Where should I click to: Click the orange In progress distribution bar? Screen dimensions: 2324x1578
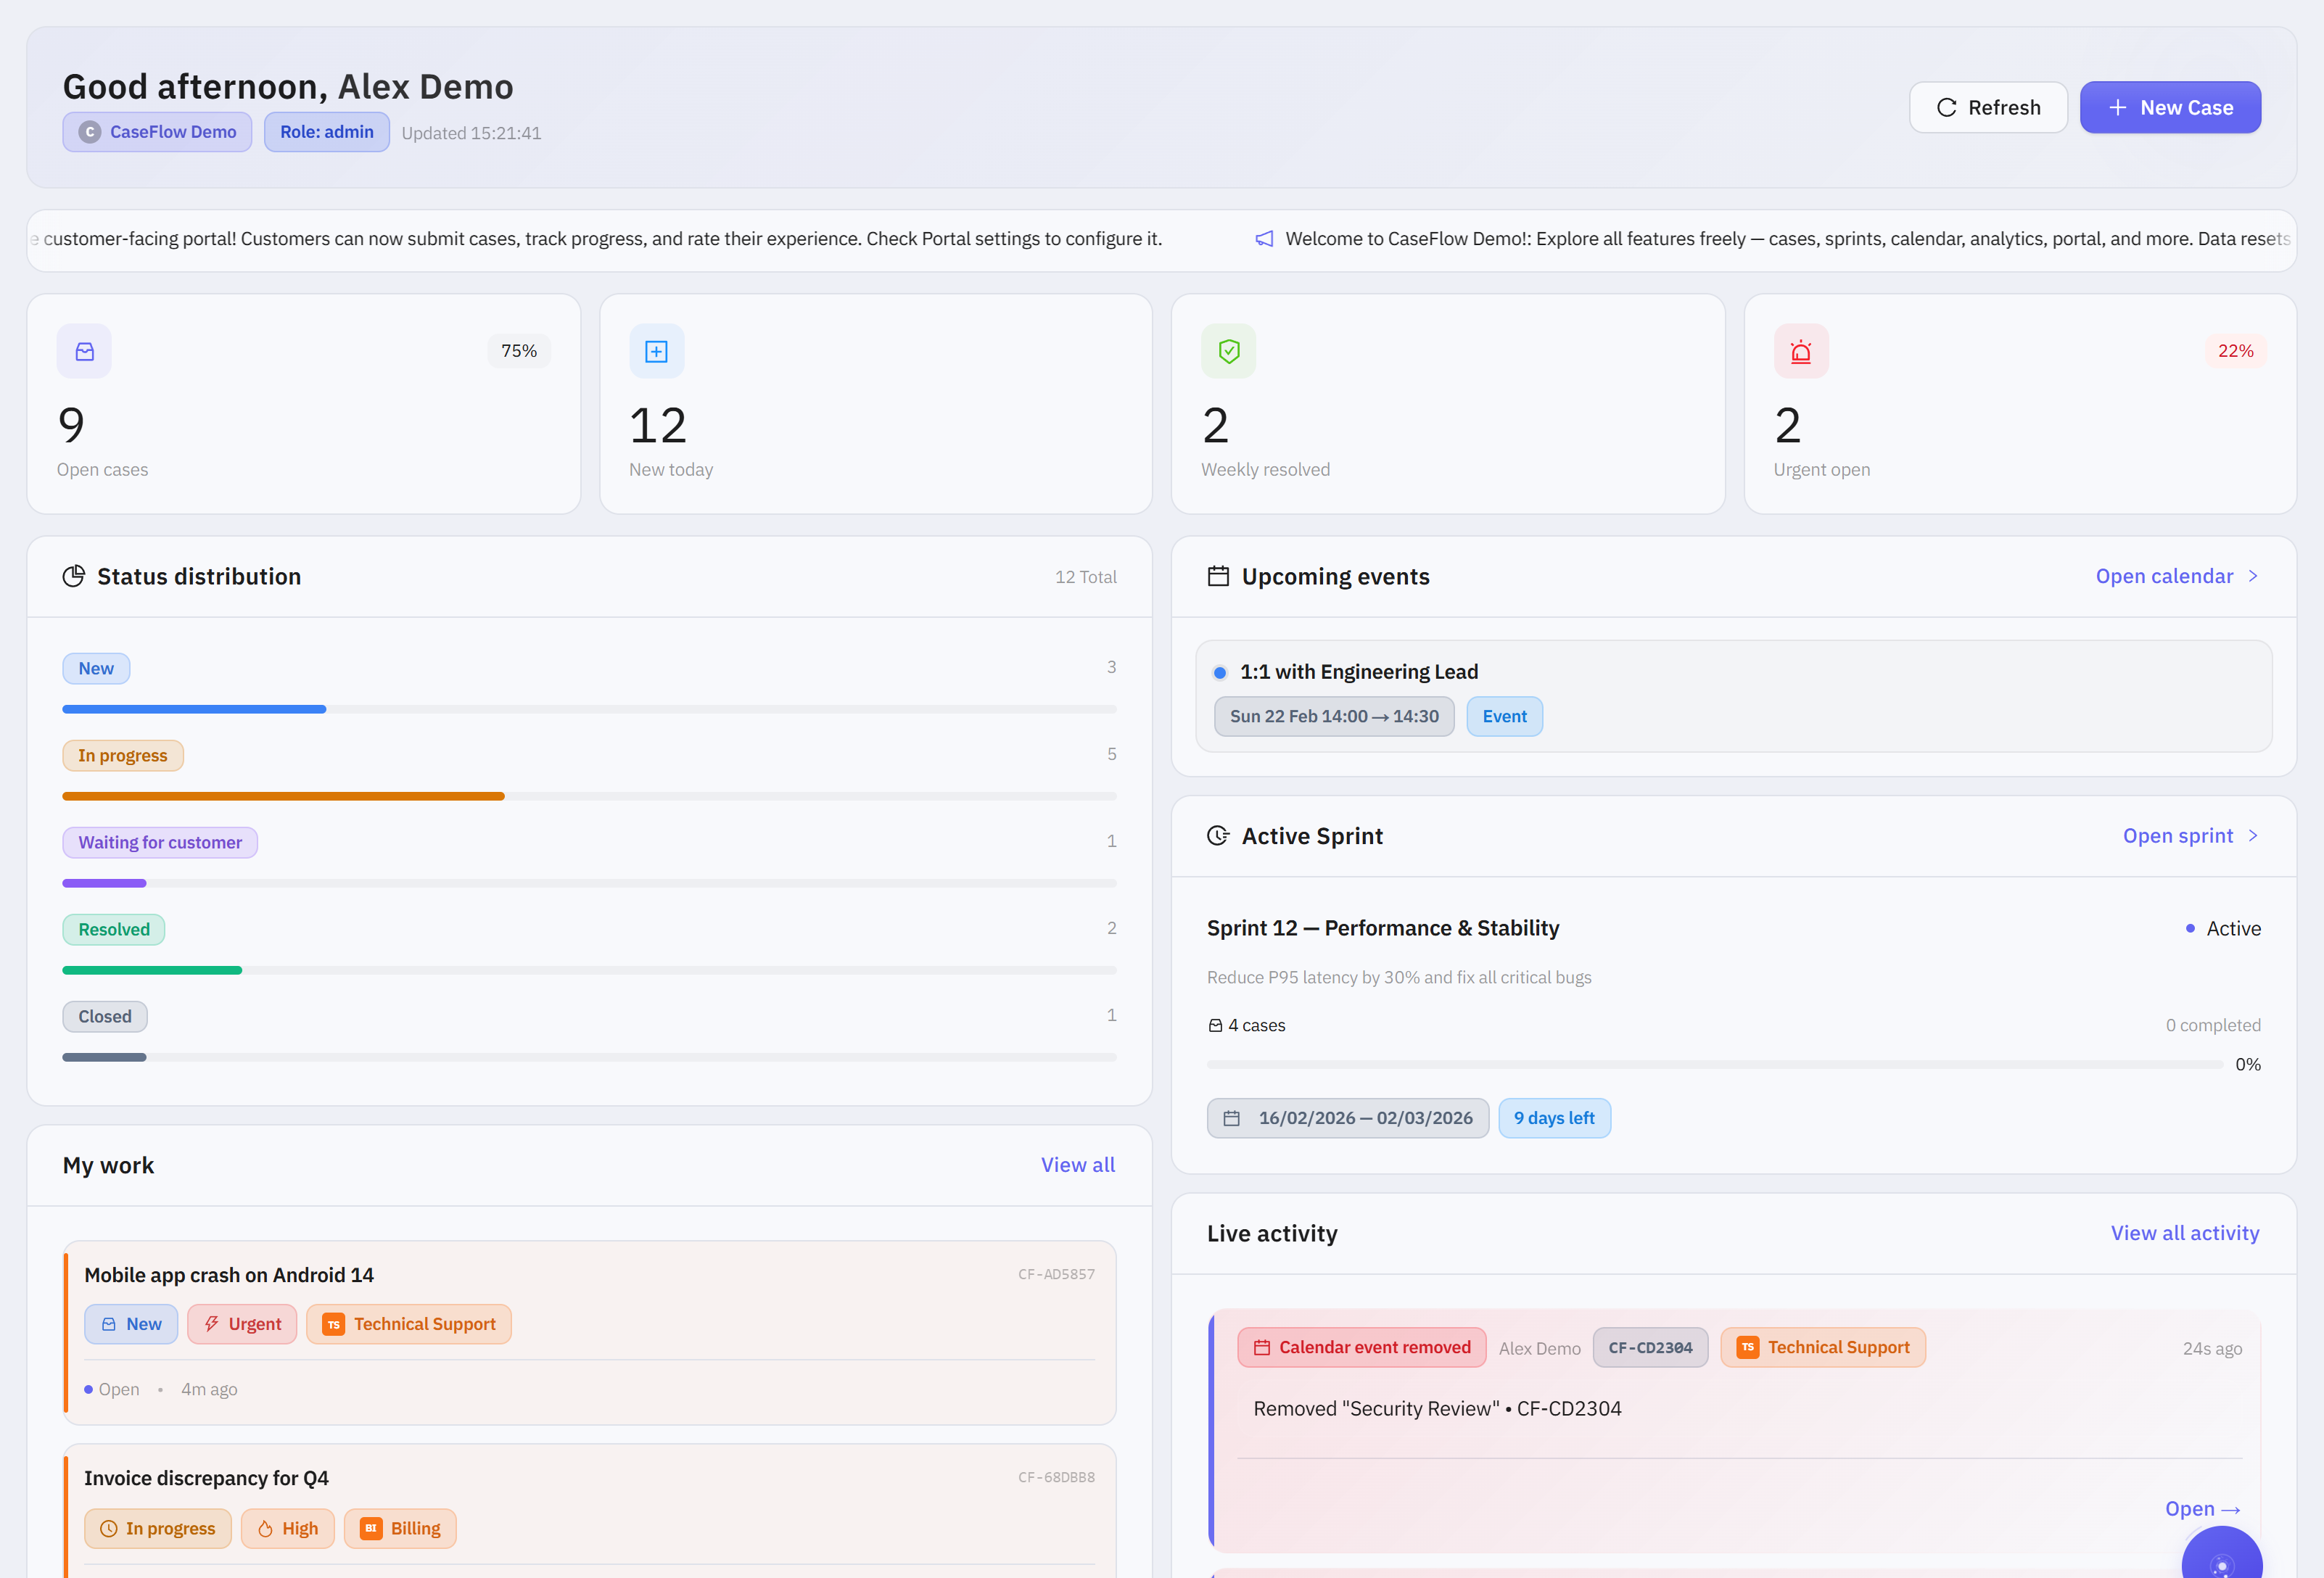[283, 796]
